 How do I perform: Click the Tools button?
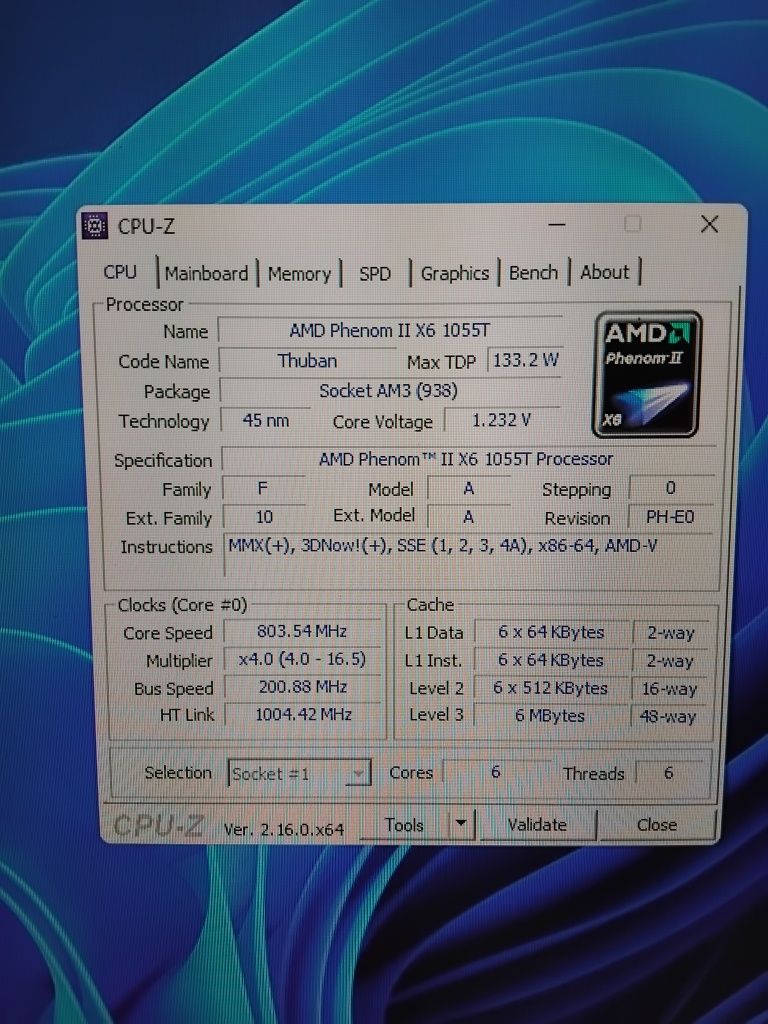pyautogui.click(x=404, y=825)
